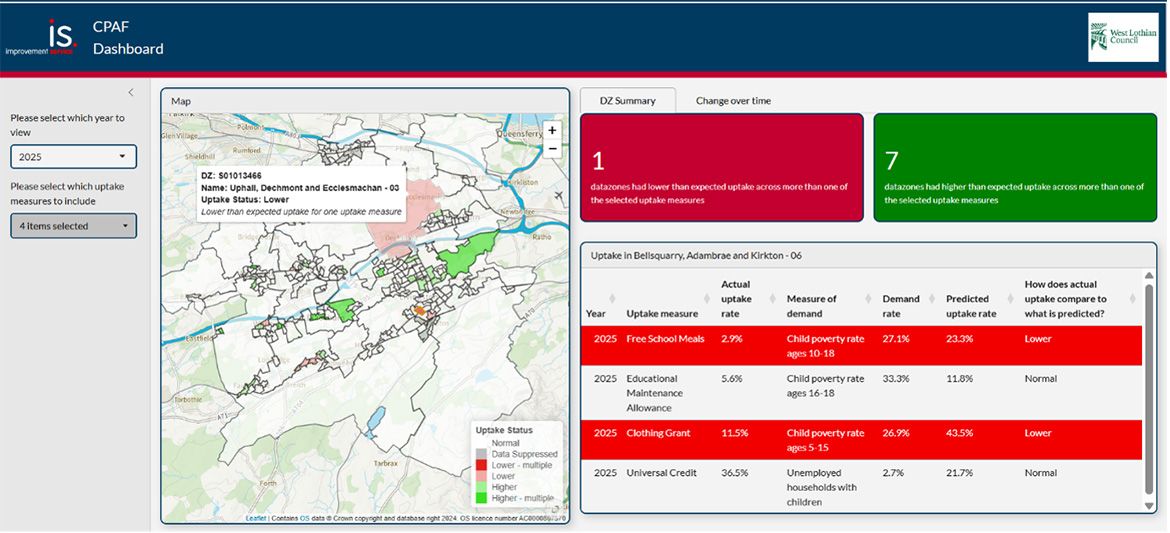The height and width of the screenshot is (533, 1170).
Task: Open the OS data attribution link
Action: click(x=304, y=518)
